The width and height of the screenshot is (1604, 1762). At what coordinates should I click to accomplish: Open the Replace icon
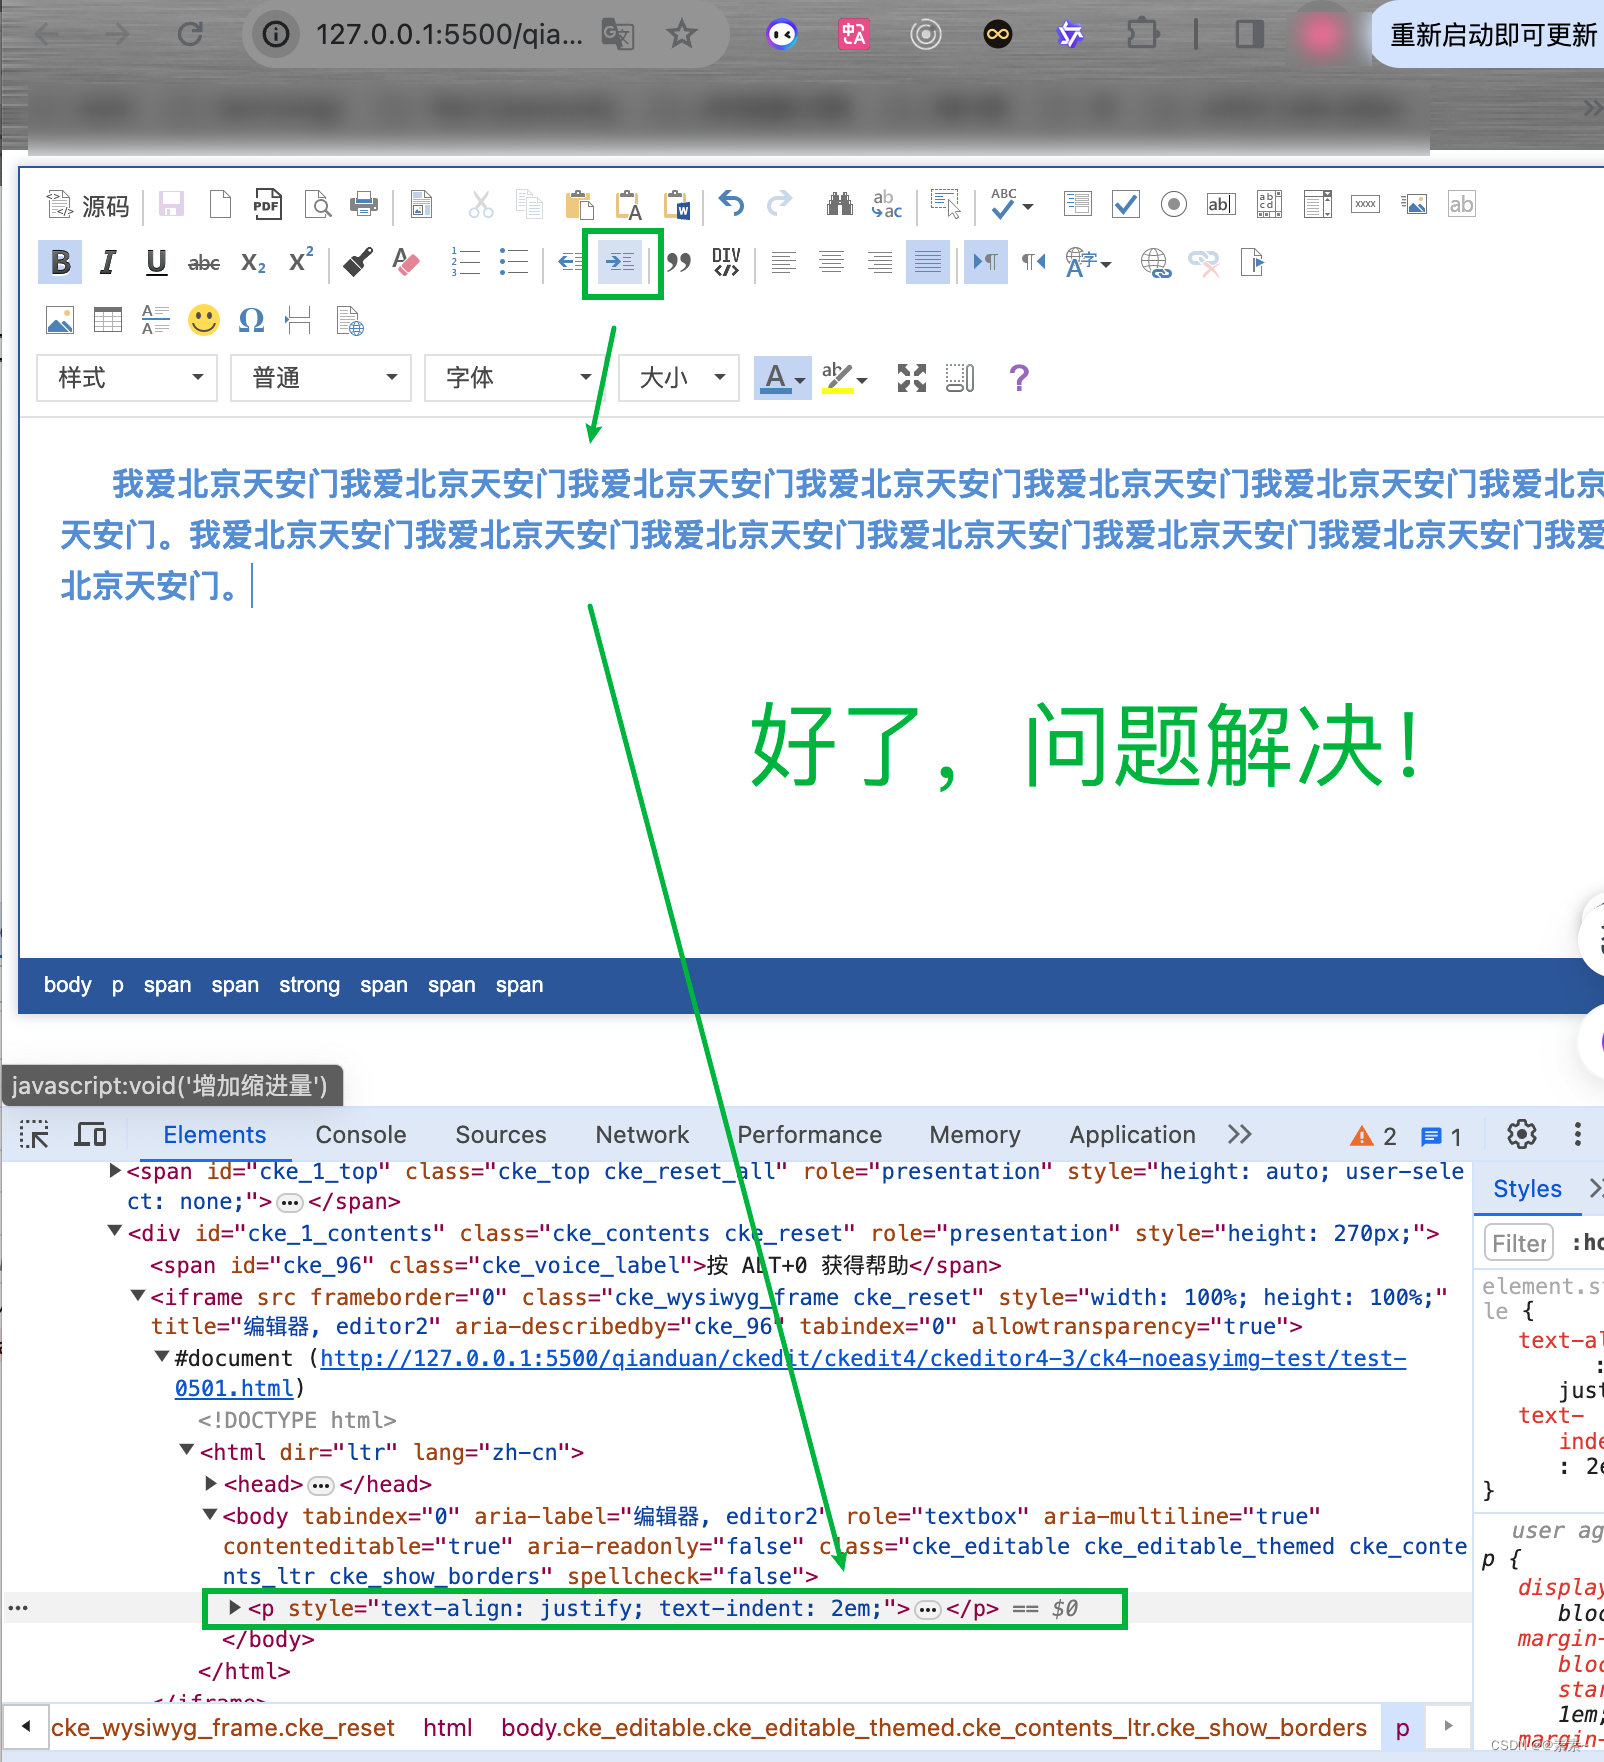887,205
